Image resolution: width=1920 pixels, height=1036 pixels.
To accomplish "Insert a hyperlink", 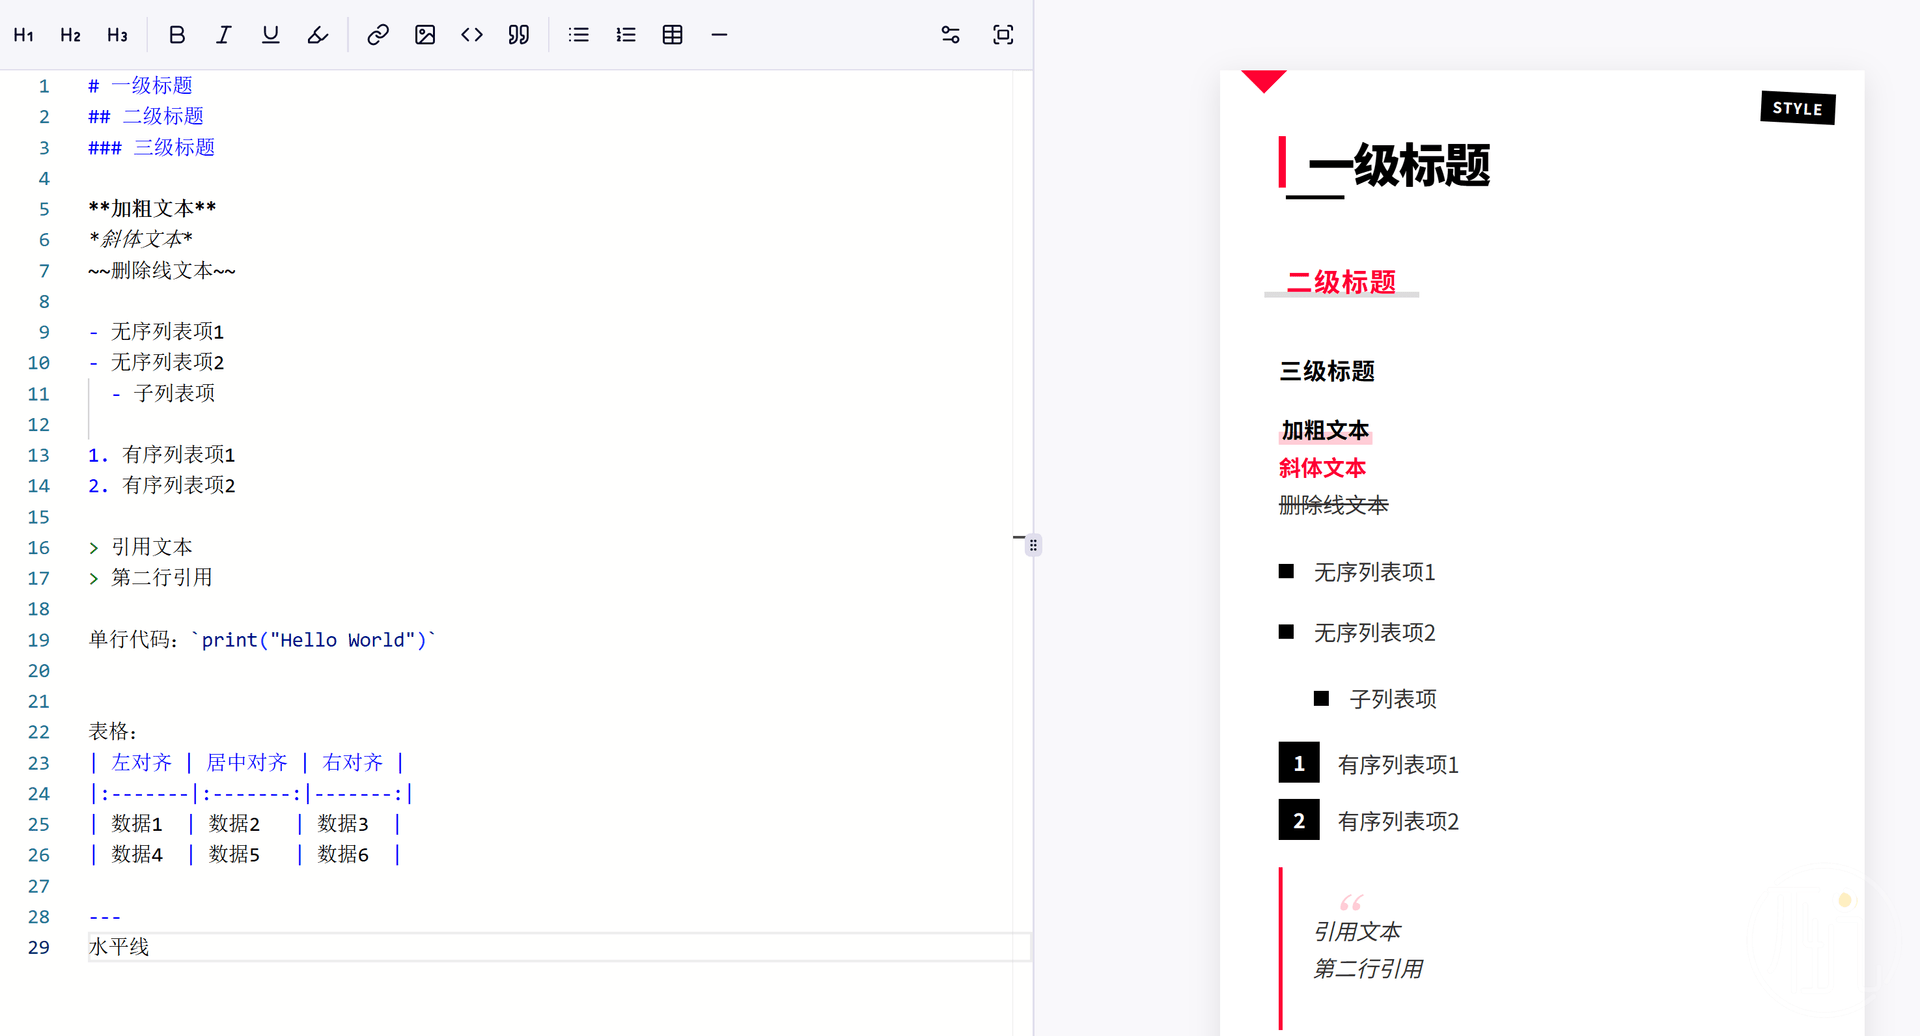I will (377, 35).
